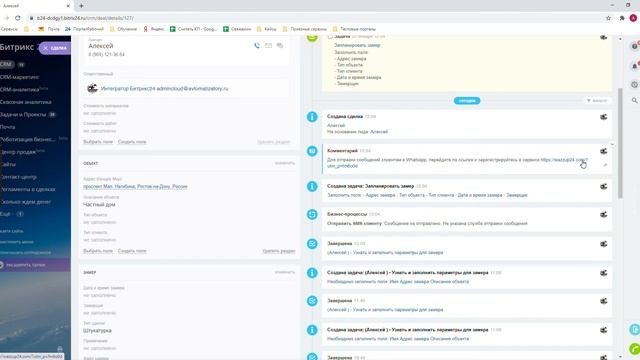
Task: Click Настроить меню in the sidebar
Action: 17,242
